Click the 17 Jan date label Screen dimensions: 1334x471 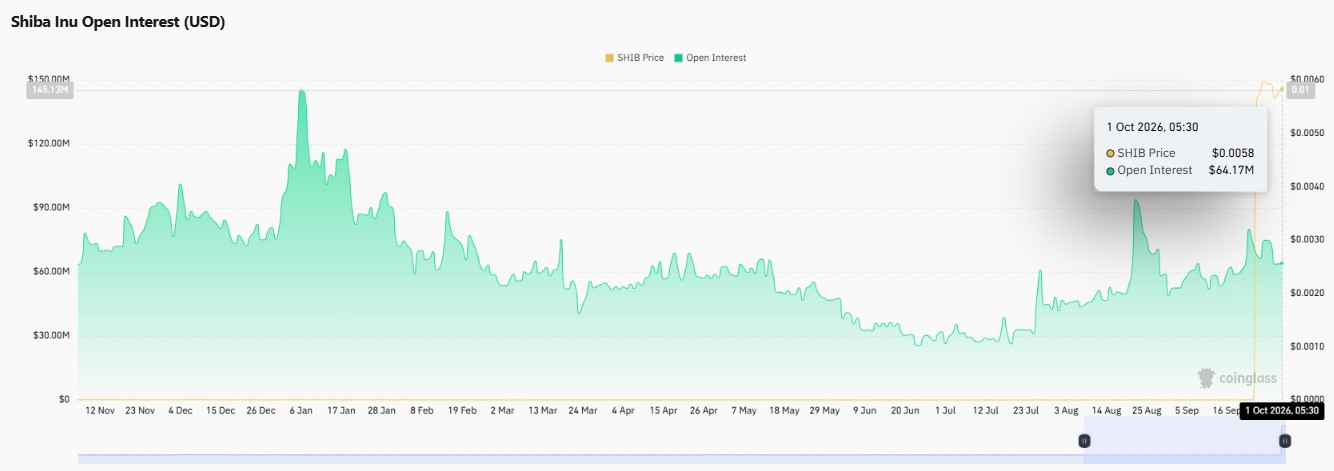point(341,410)
